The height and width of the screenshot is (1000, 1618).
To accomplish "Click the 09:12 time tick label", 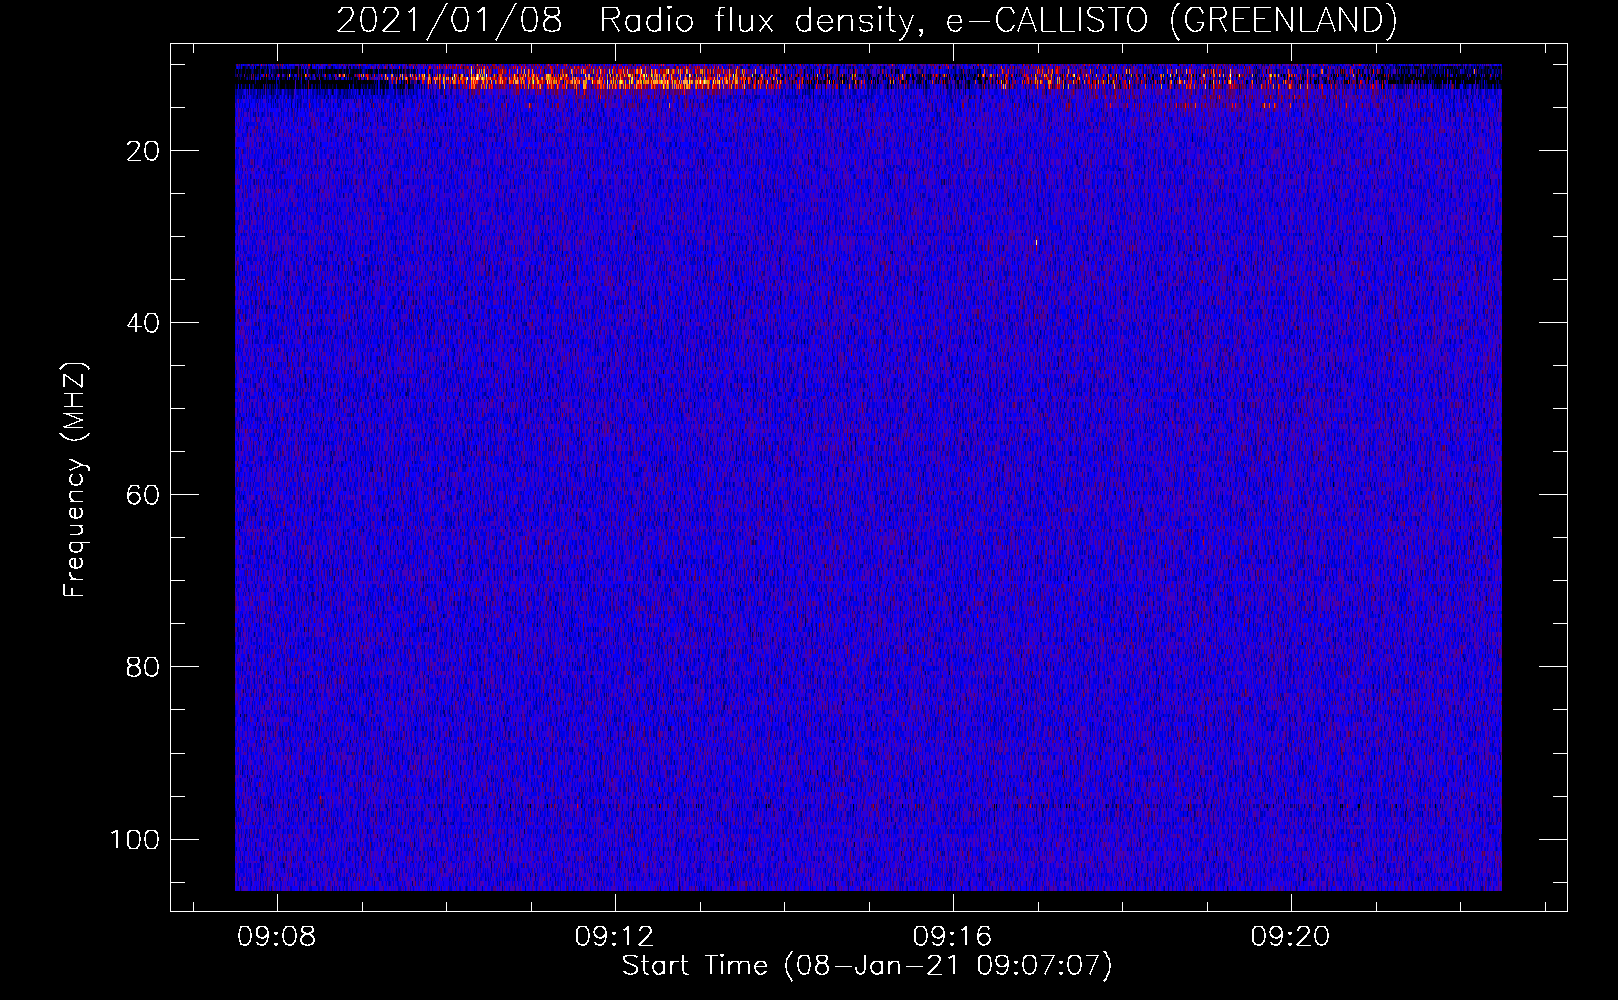I will pyautogui.click(x=615, y=936).
